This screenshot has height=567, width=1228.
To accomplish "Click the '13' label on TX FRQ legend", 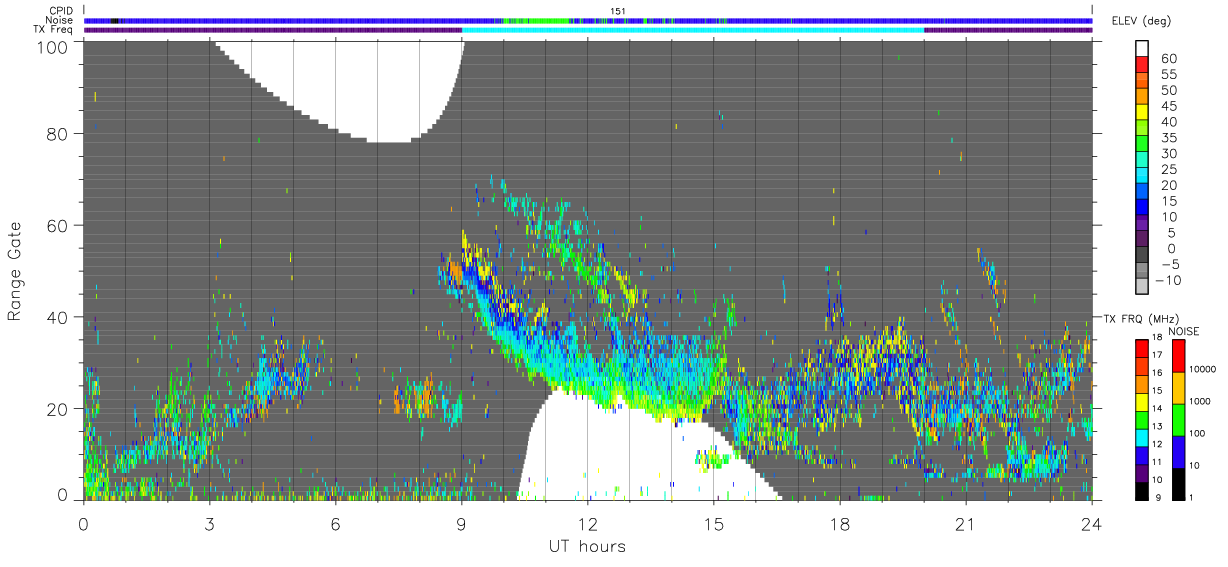I will click(x=1158, y=427).
